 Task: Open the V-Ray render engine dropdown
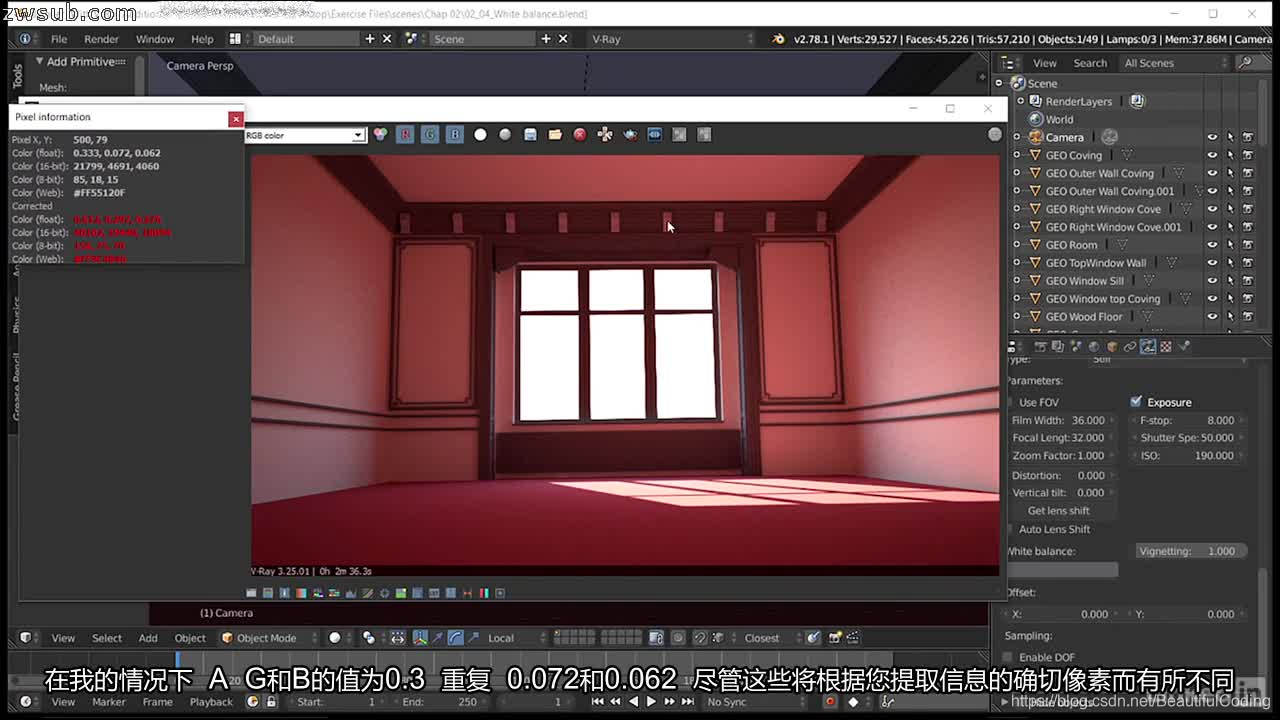click(x=674, y=39)
